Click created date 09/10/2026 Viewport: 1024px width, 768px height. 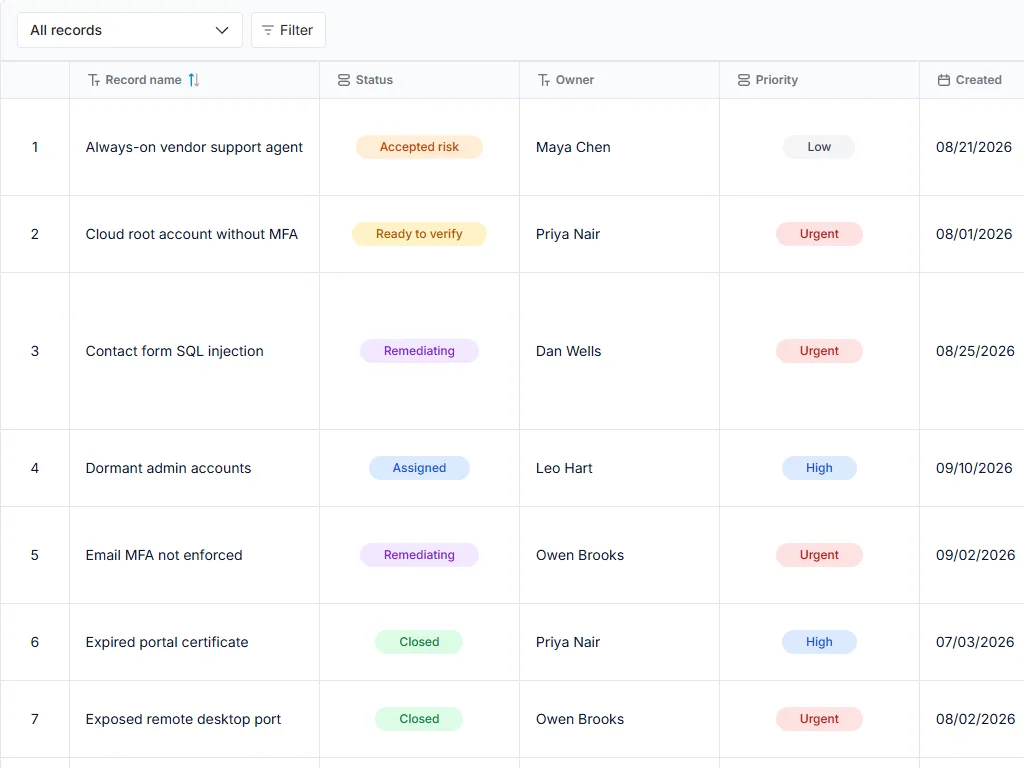pos(974,468)
